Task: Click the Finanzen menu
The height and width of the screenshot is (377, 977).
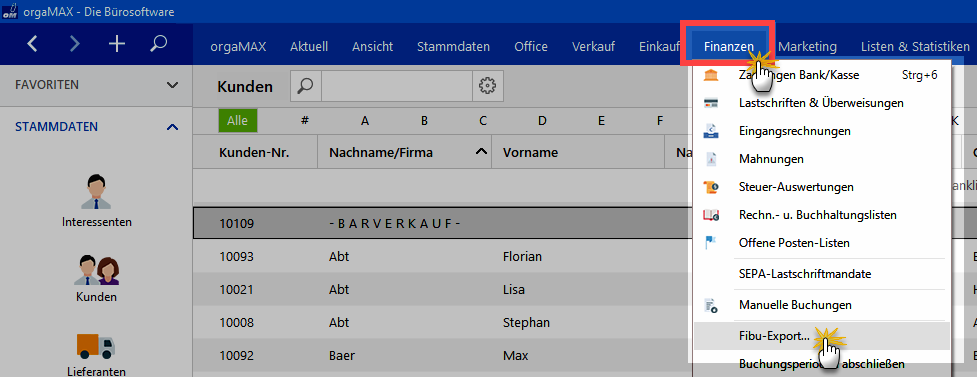Action: click(729, 46)
